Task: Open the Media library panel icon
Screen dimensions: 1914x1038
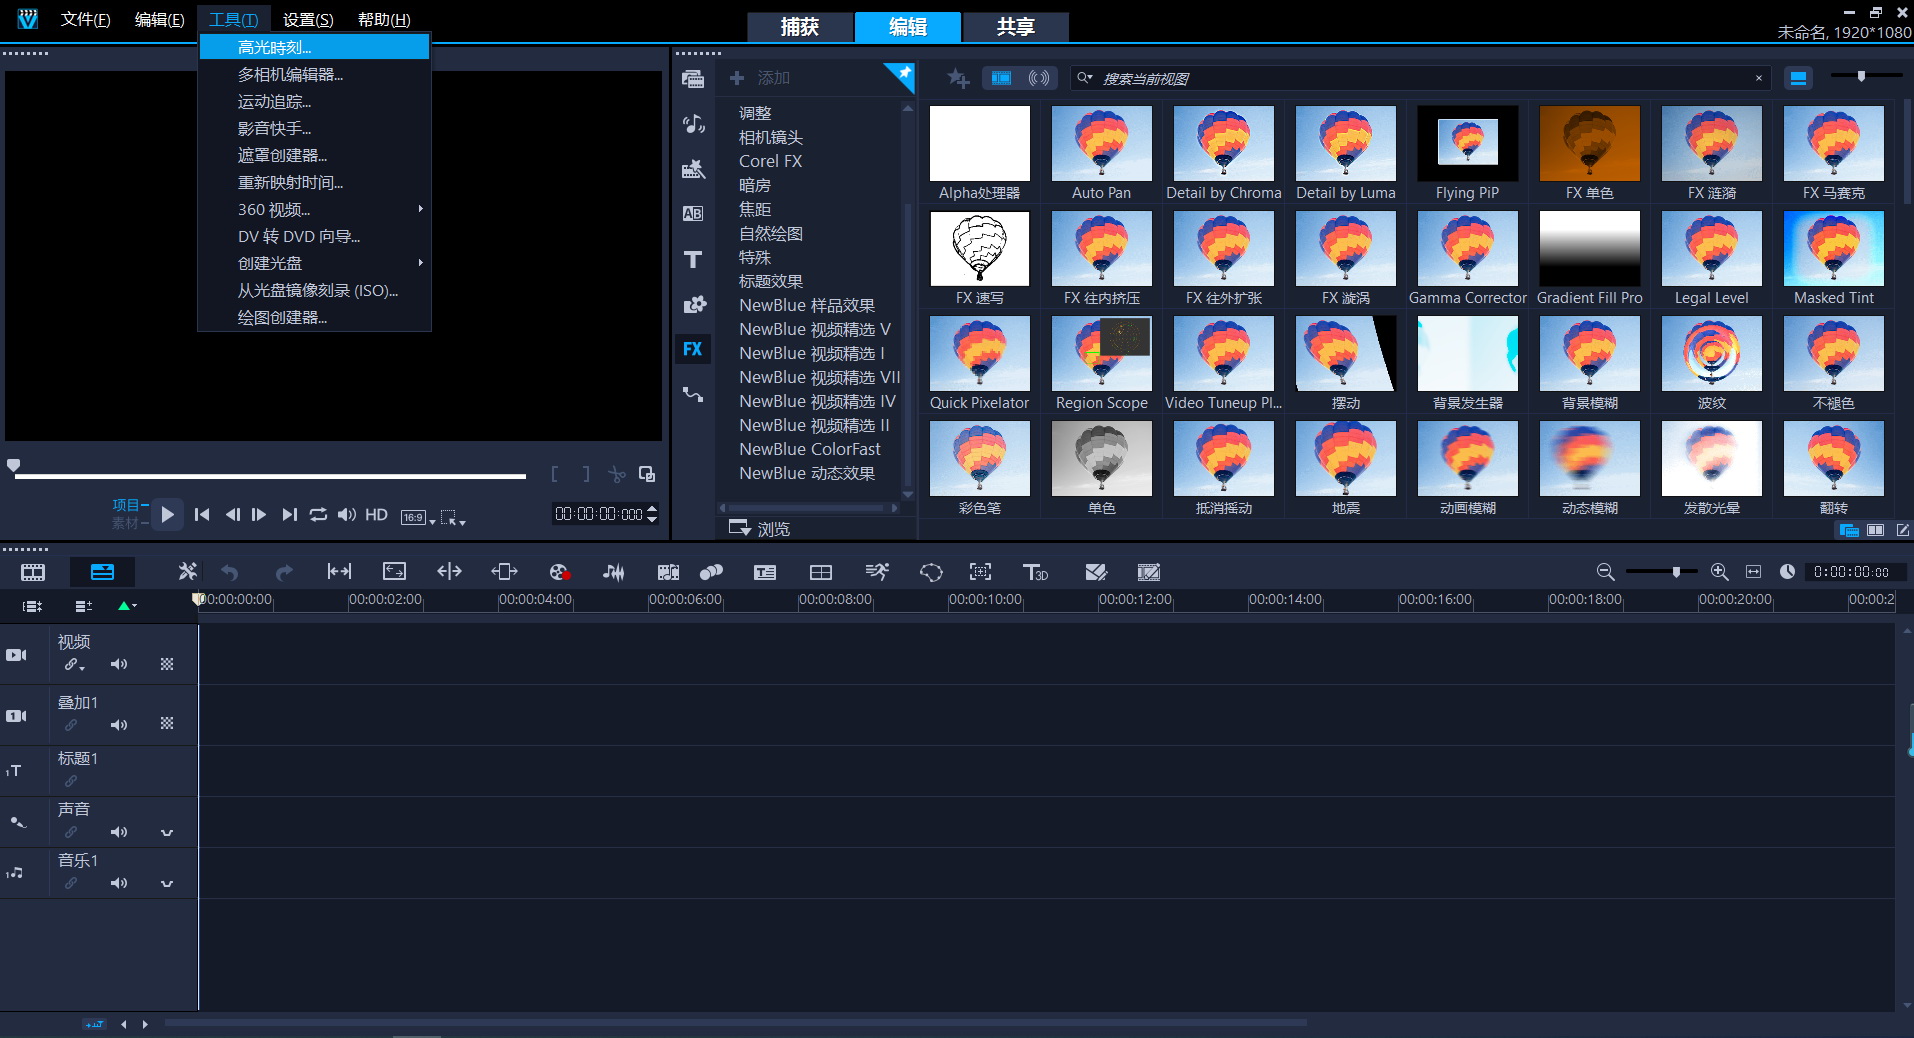Action: 693,79
